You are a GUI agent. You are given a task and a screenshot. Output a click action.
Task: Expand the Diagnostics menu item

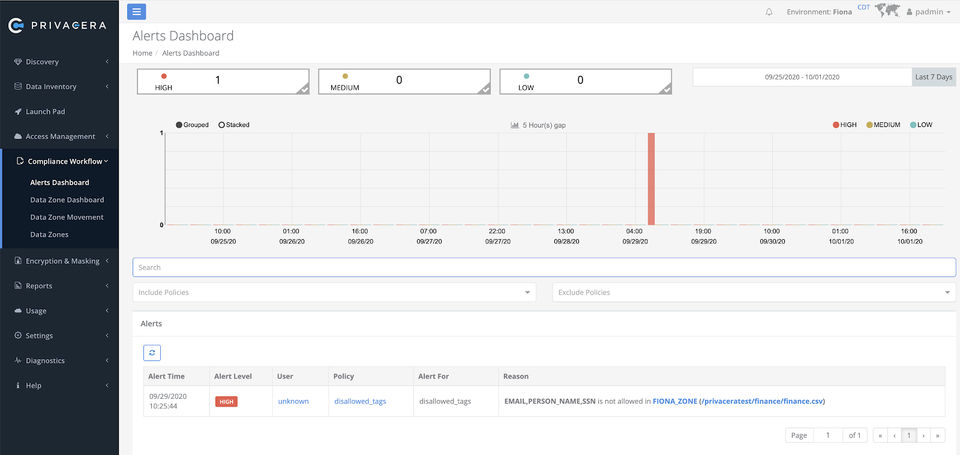point(59,361)
